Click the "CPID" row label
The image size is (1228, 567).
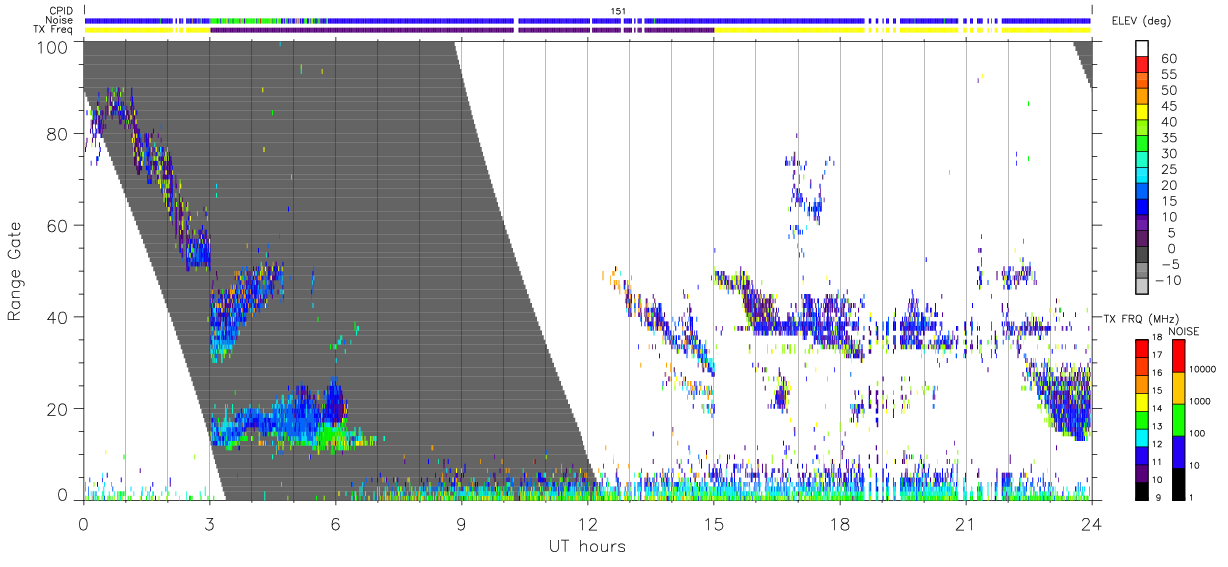point(59,11)
